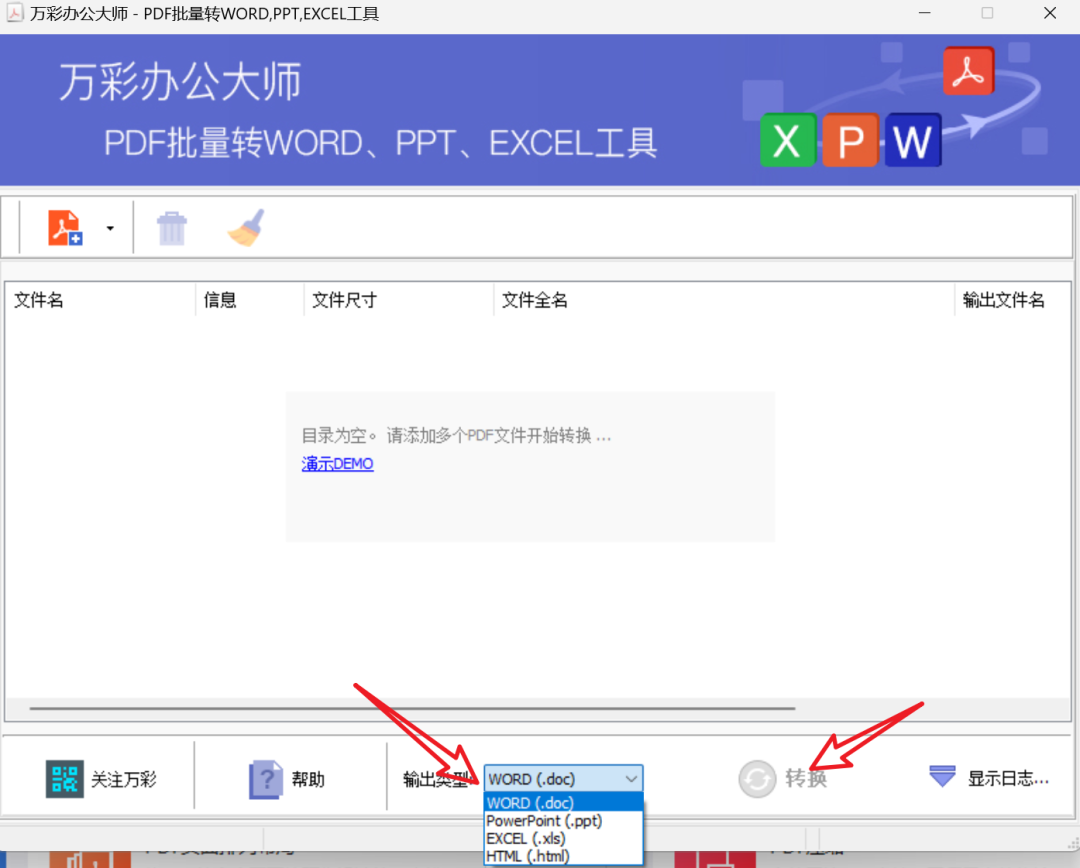Select EXCEL (.xls) as output type
Screen dimensions: 1080x868
(x=524, y=838)
